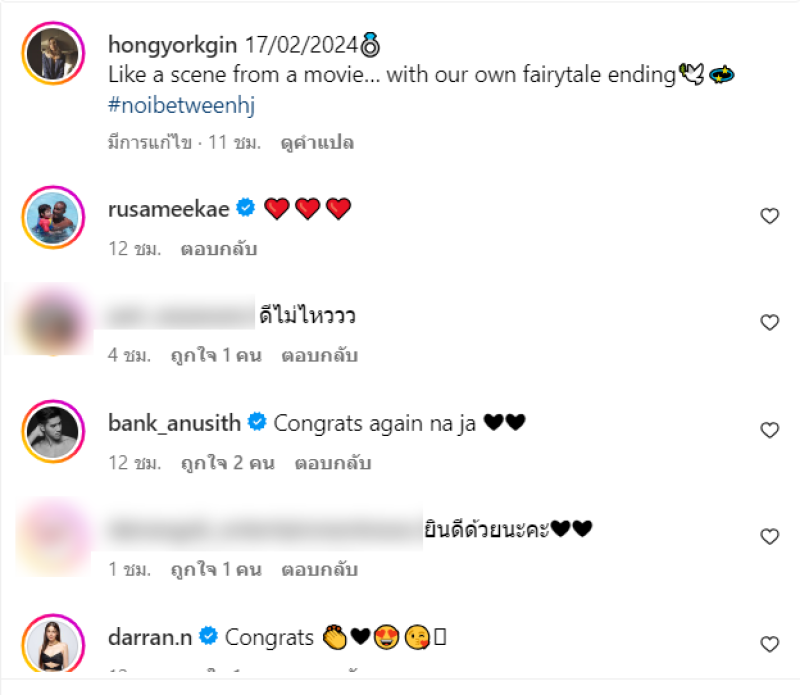800x695 pixels.
Task: Click ดูคำแปล to see translation
Action: tap(317, 142)
